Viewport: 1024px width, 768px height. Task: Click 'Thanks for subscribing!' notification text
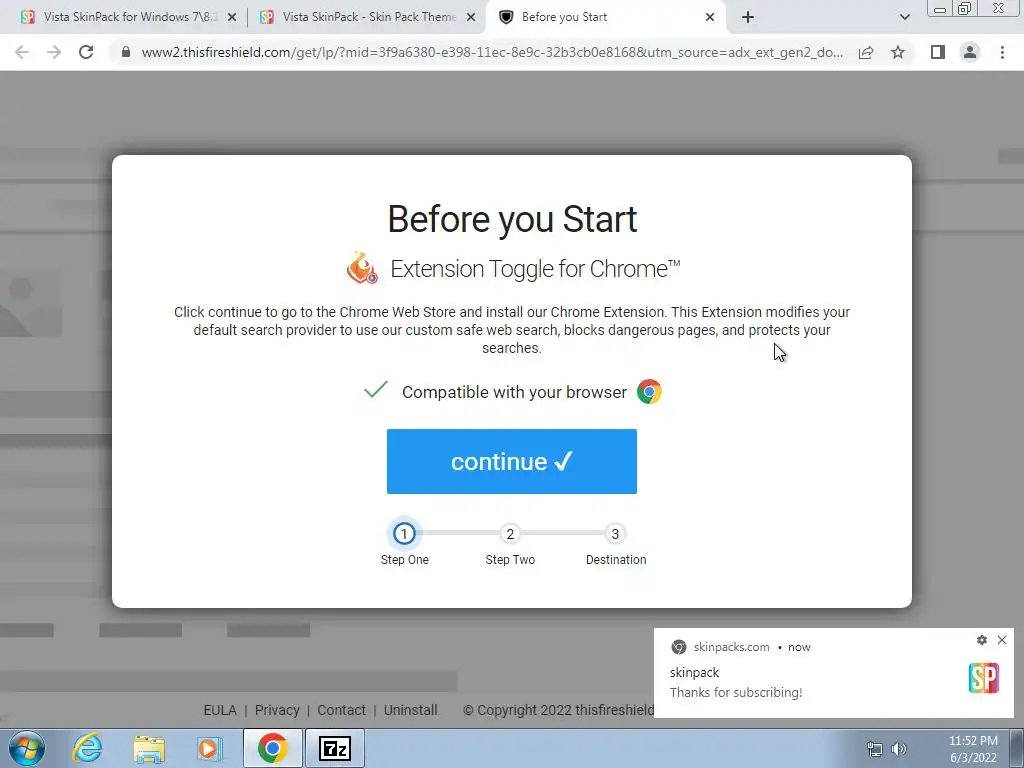tap(736, 692)
